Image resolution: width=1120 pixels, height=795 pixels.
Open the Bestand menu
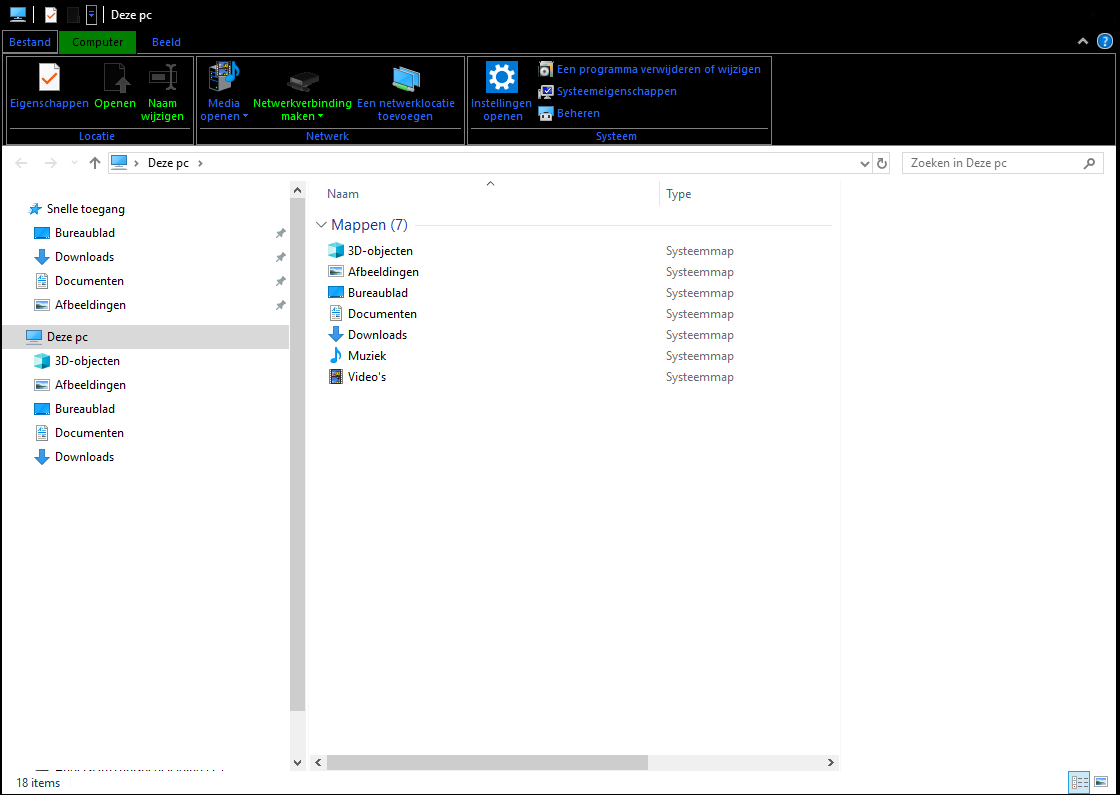29,42
